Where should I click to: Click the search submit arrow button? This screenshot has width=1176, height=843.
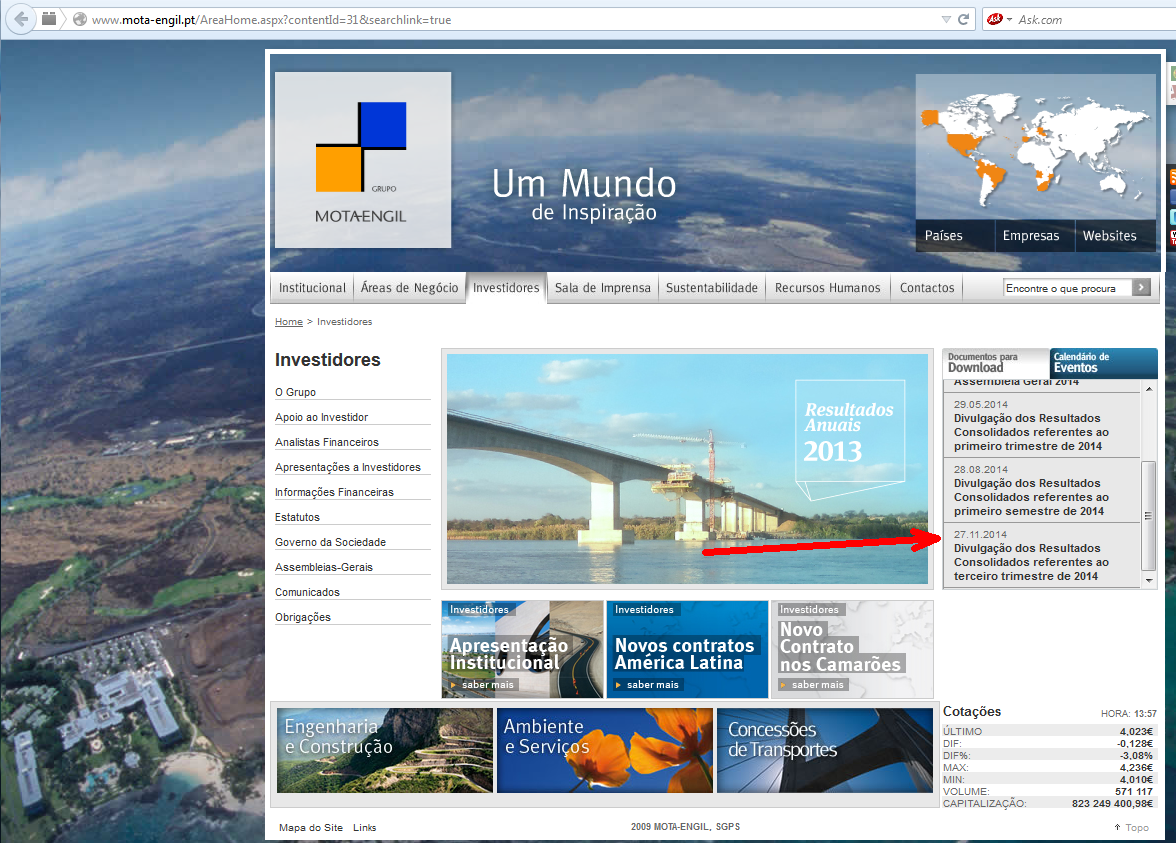pos(1142,287)
